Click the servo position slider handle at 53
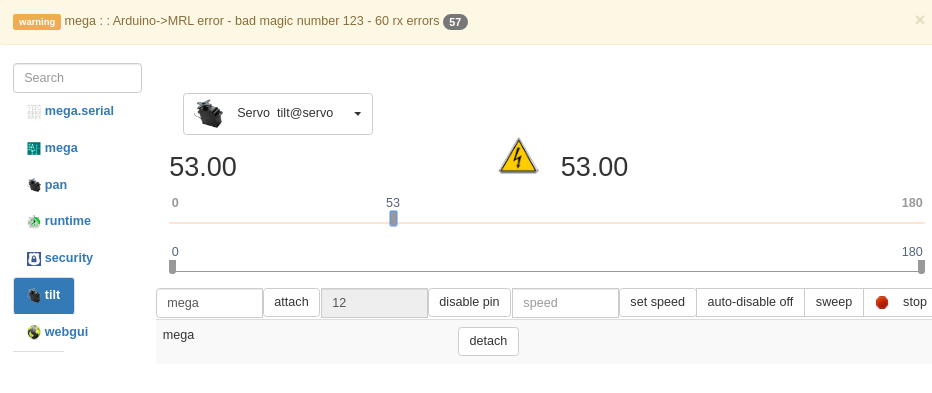 393,219
